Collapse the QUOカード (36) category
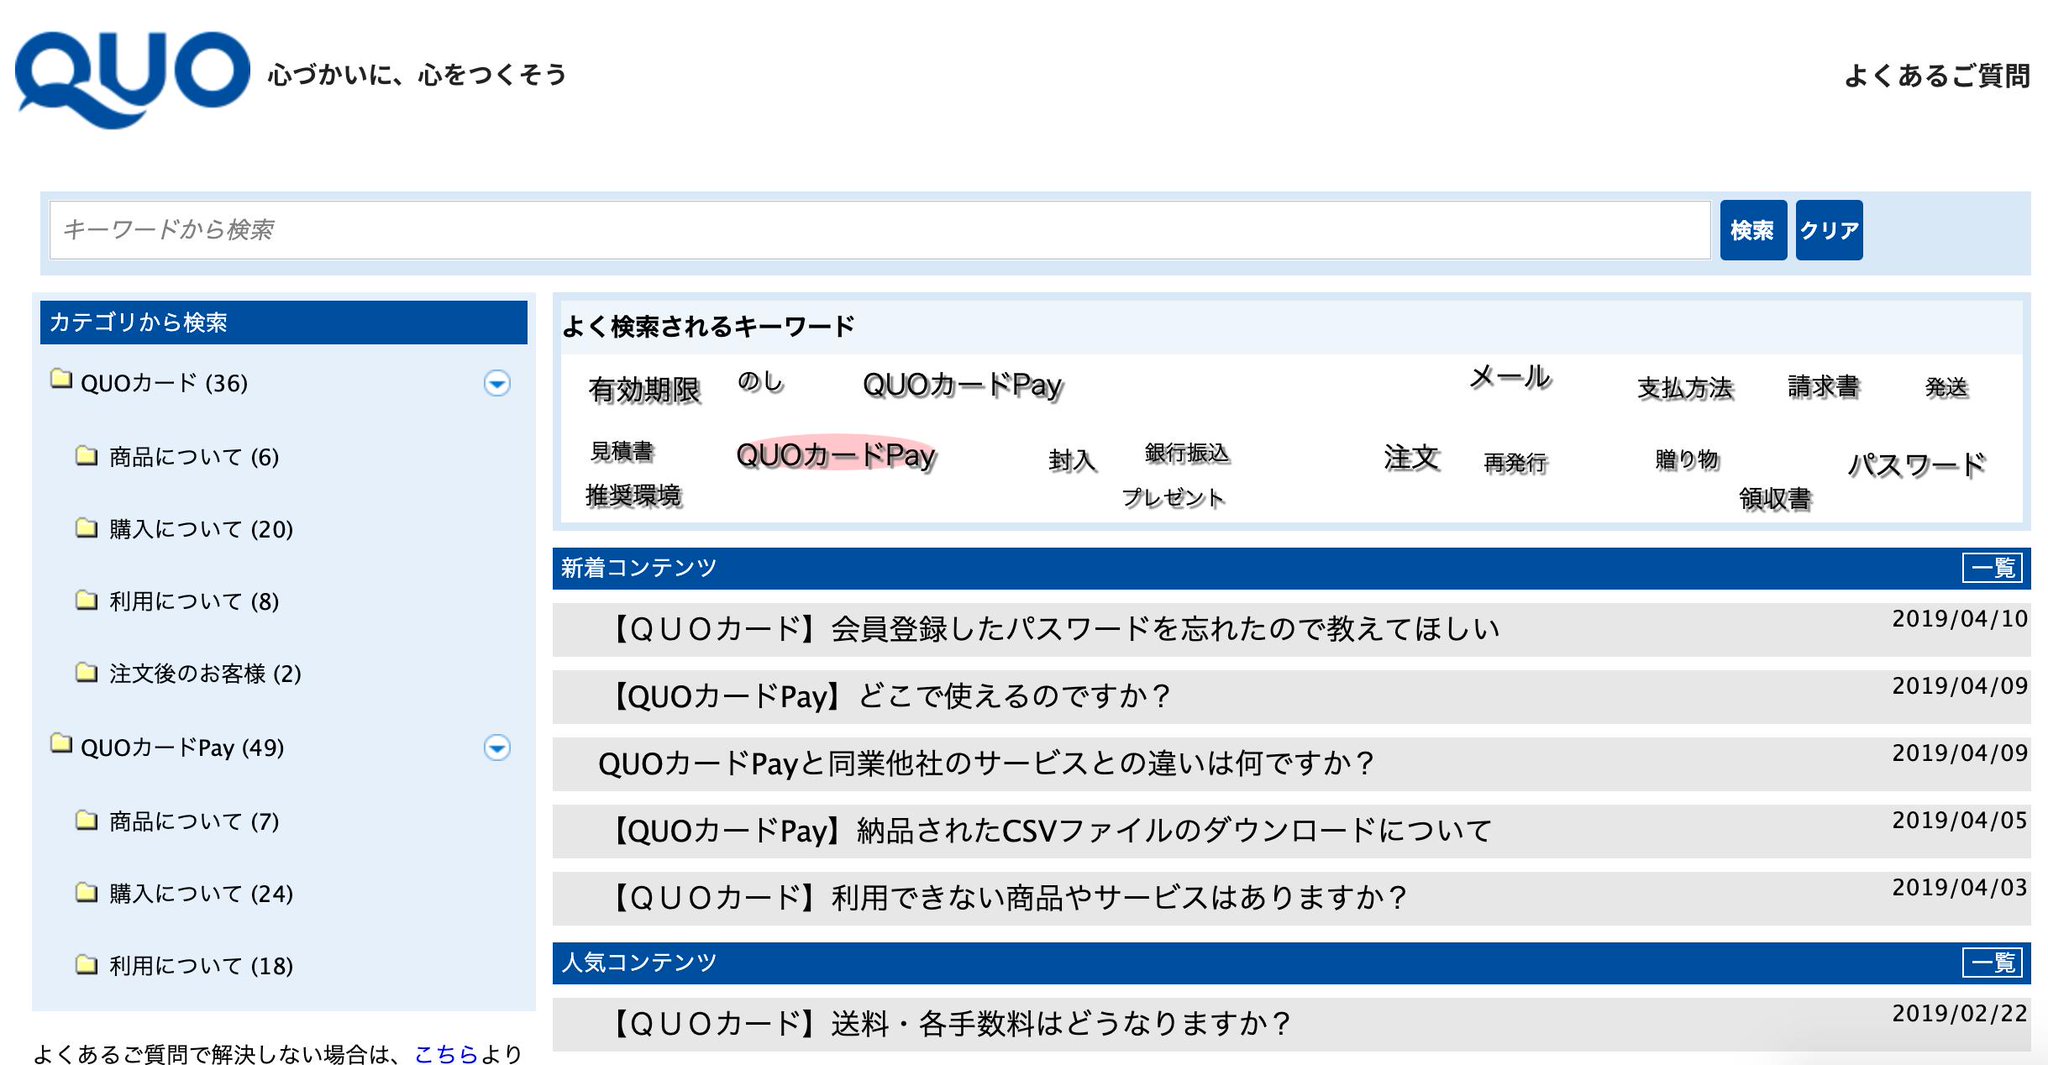Screen dimensions: 2048x1065 (x=497, y=383)
